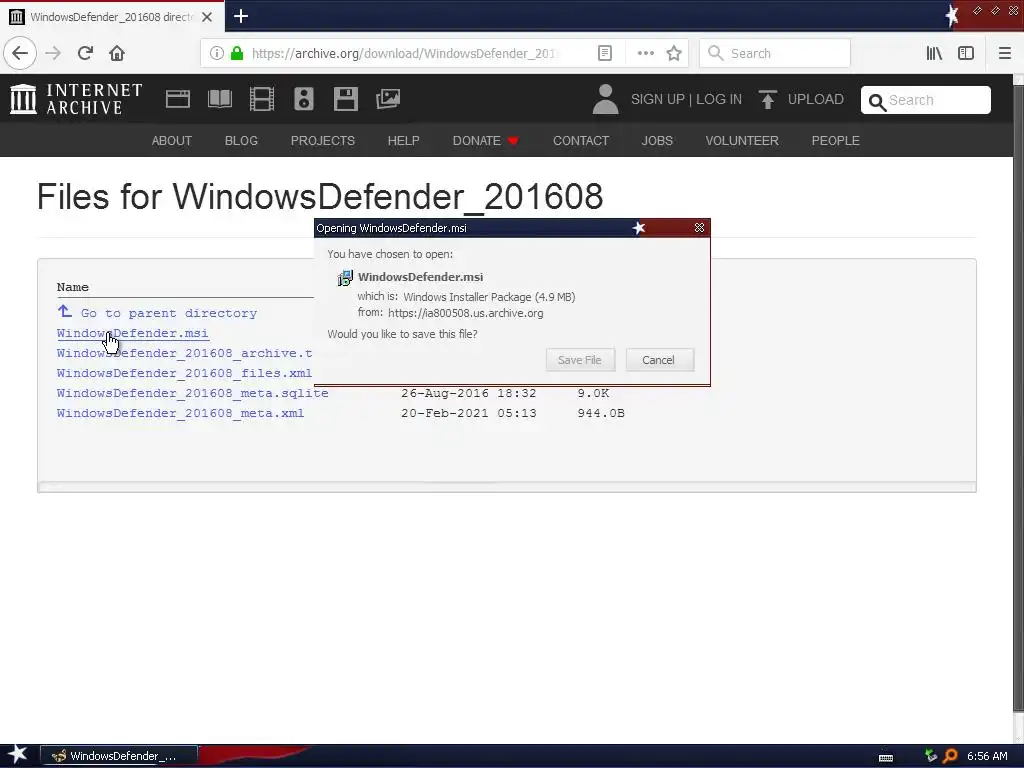
Task: Open the CONTACT menu item
Action: [581, 140]
